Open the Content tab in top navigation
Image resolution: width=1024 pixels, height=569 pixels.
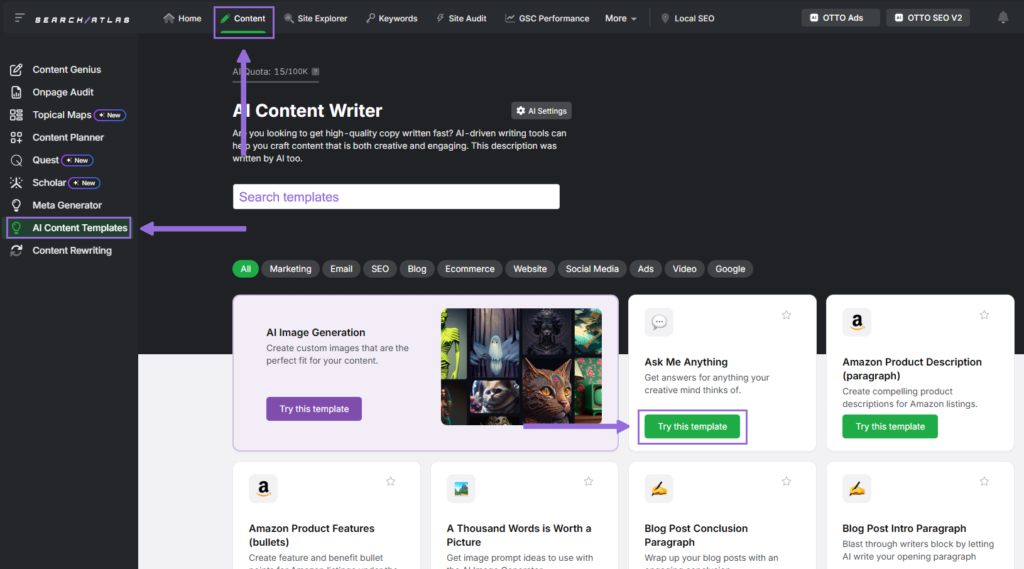tap(243, 18)
